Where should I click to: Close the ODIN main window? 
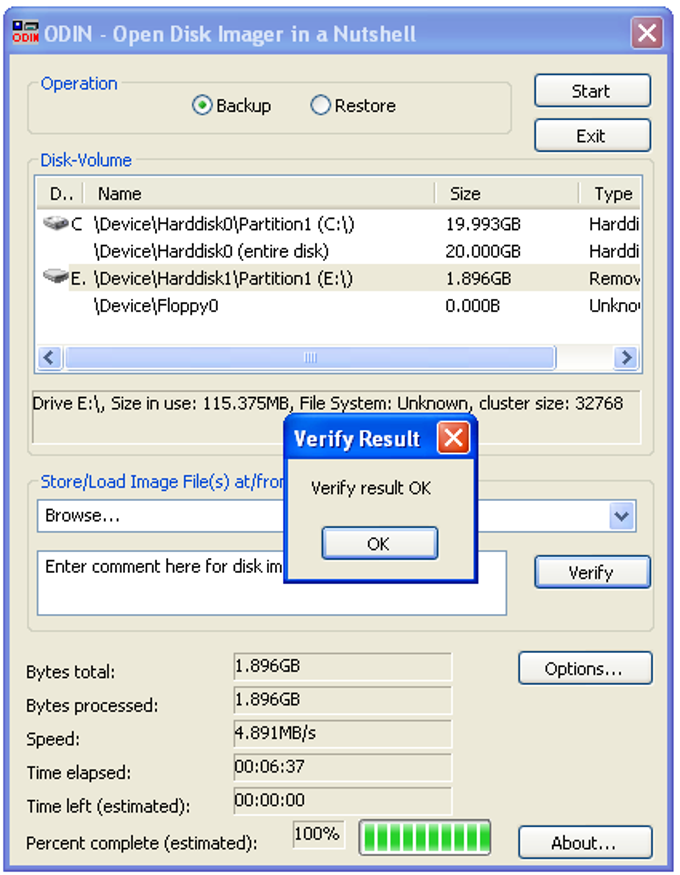[x=647, y=32]
